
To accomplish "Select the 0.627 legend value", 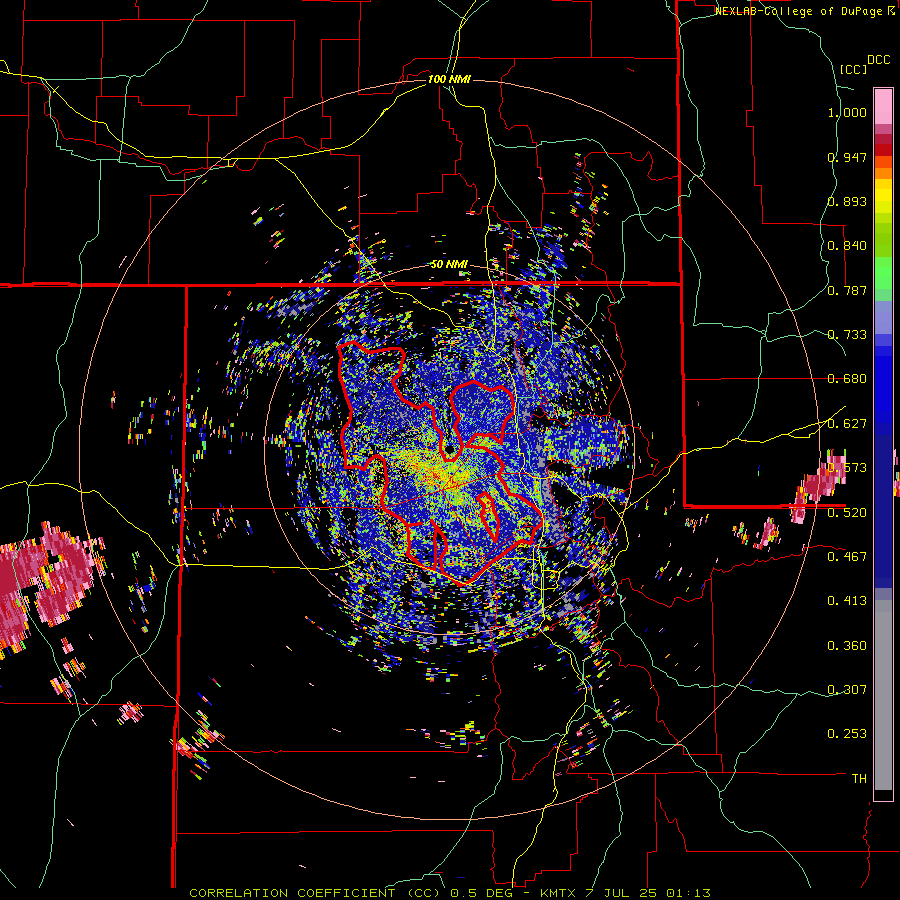I will (x=847, y=424).
